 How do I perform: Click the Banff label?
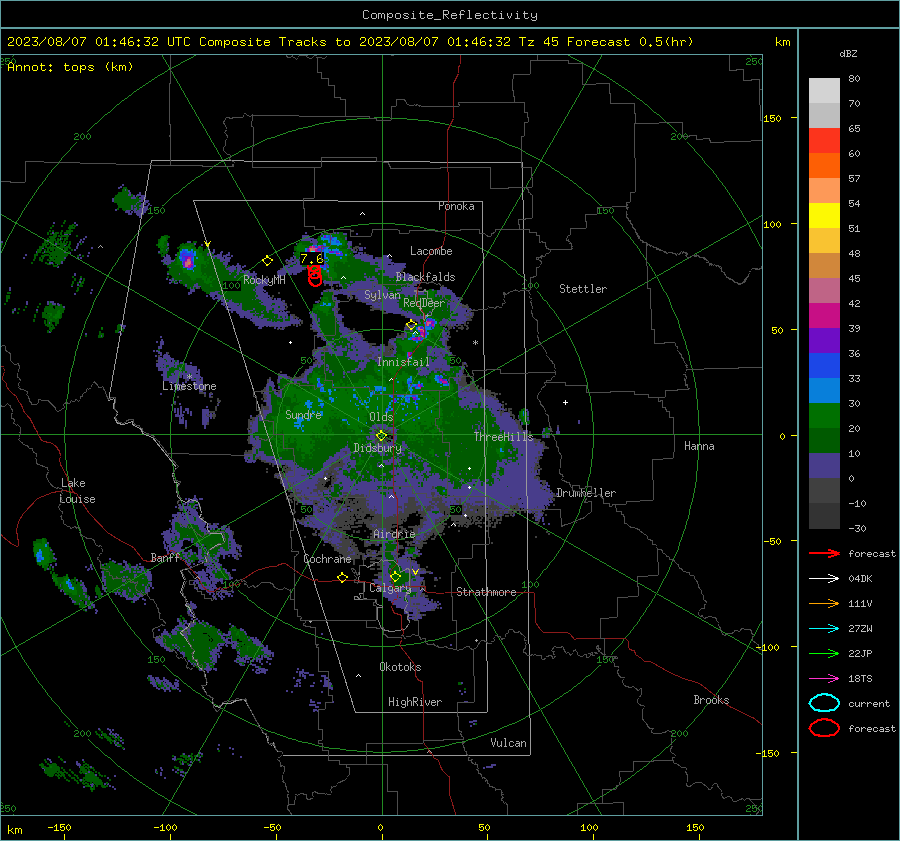coord(165,558)
